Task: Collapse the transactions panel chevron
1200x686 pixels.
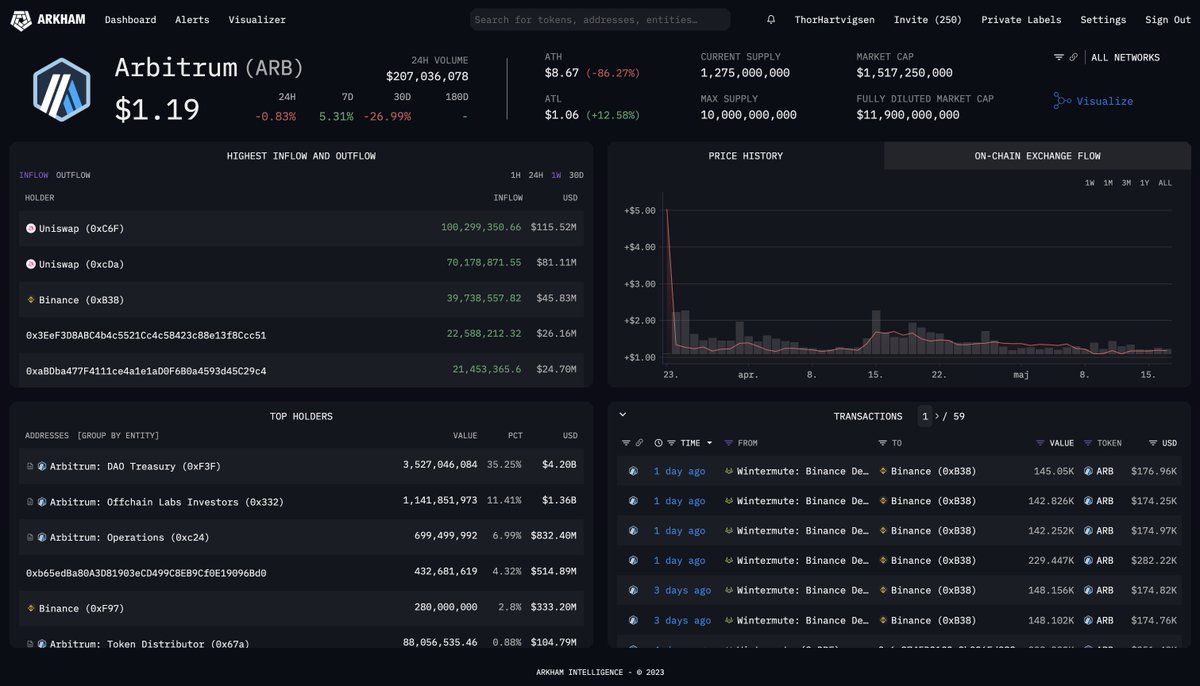Action: [622, 413]
